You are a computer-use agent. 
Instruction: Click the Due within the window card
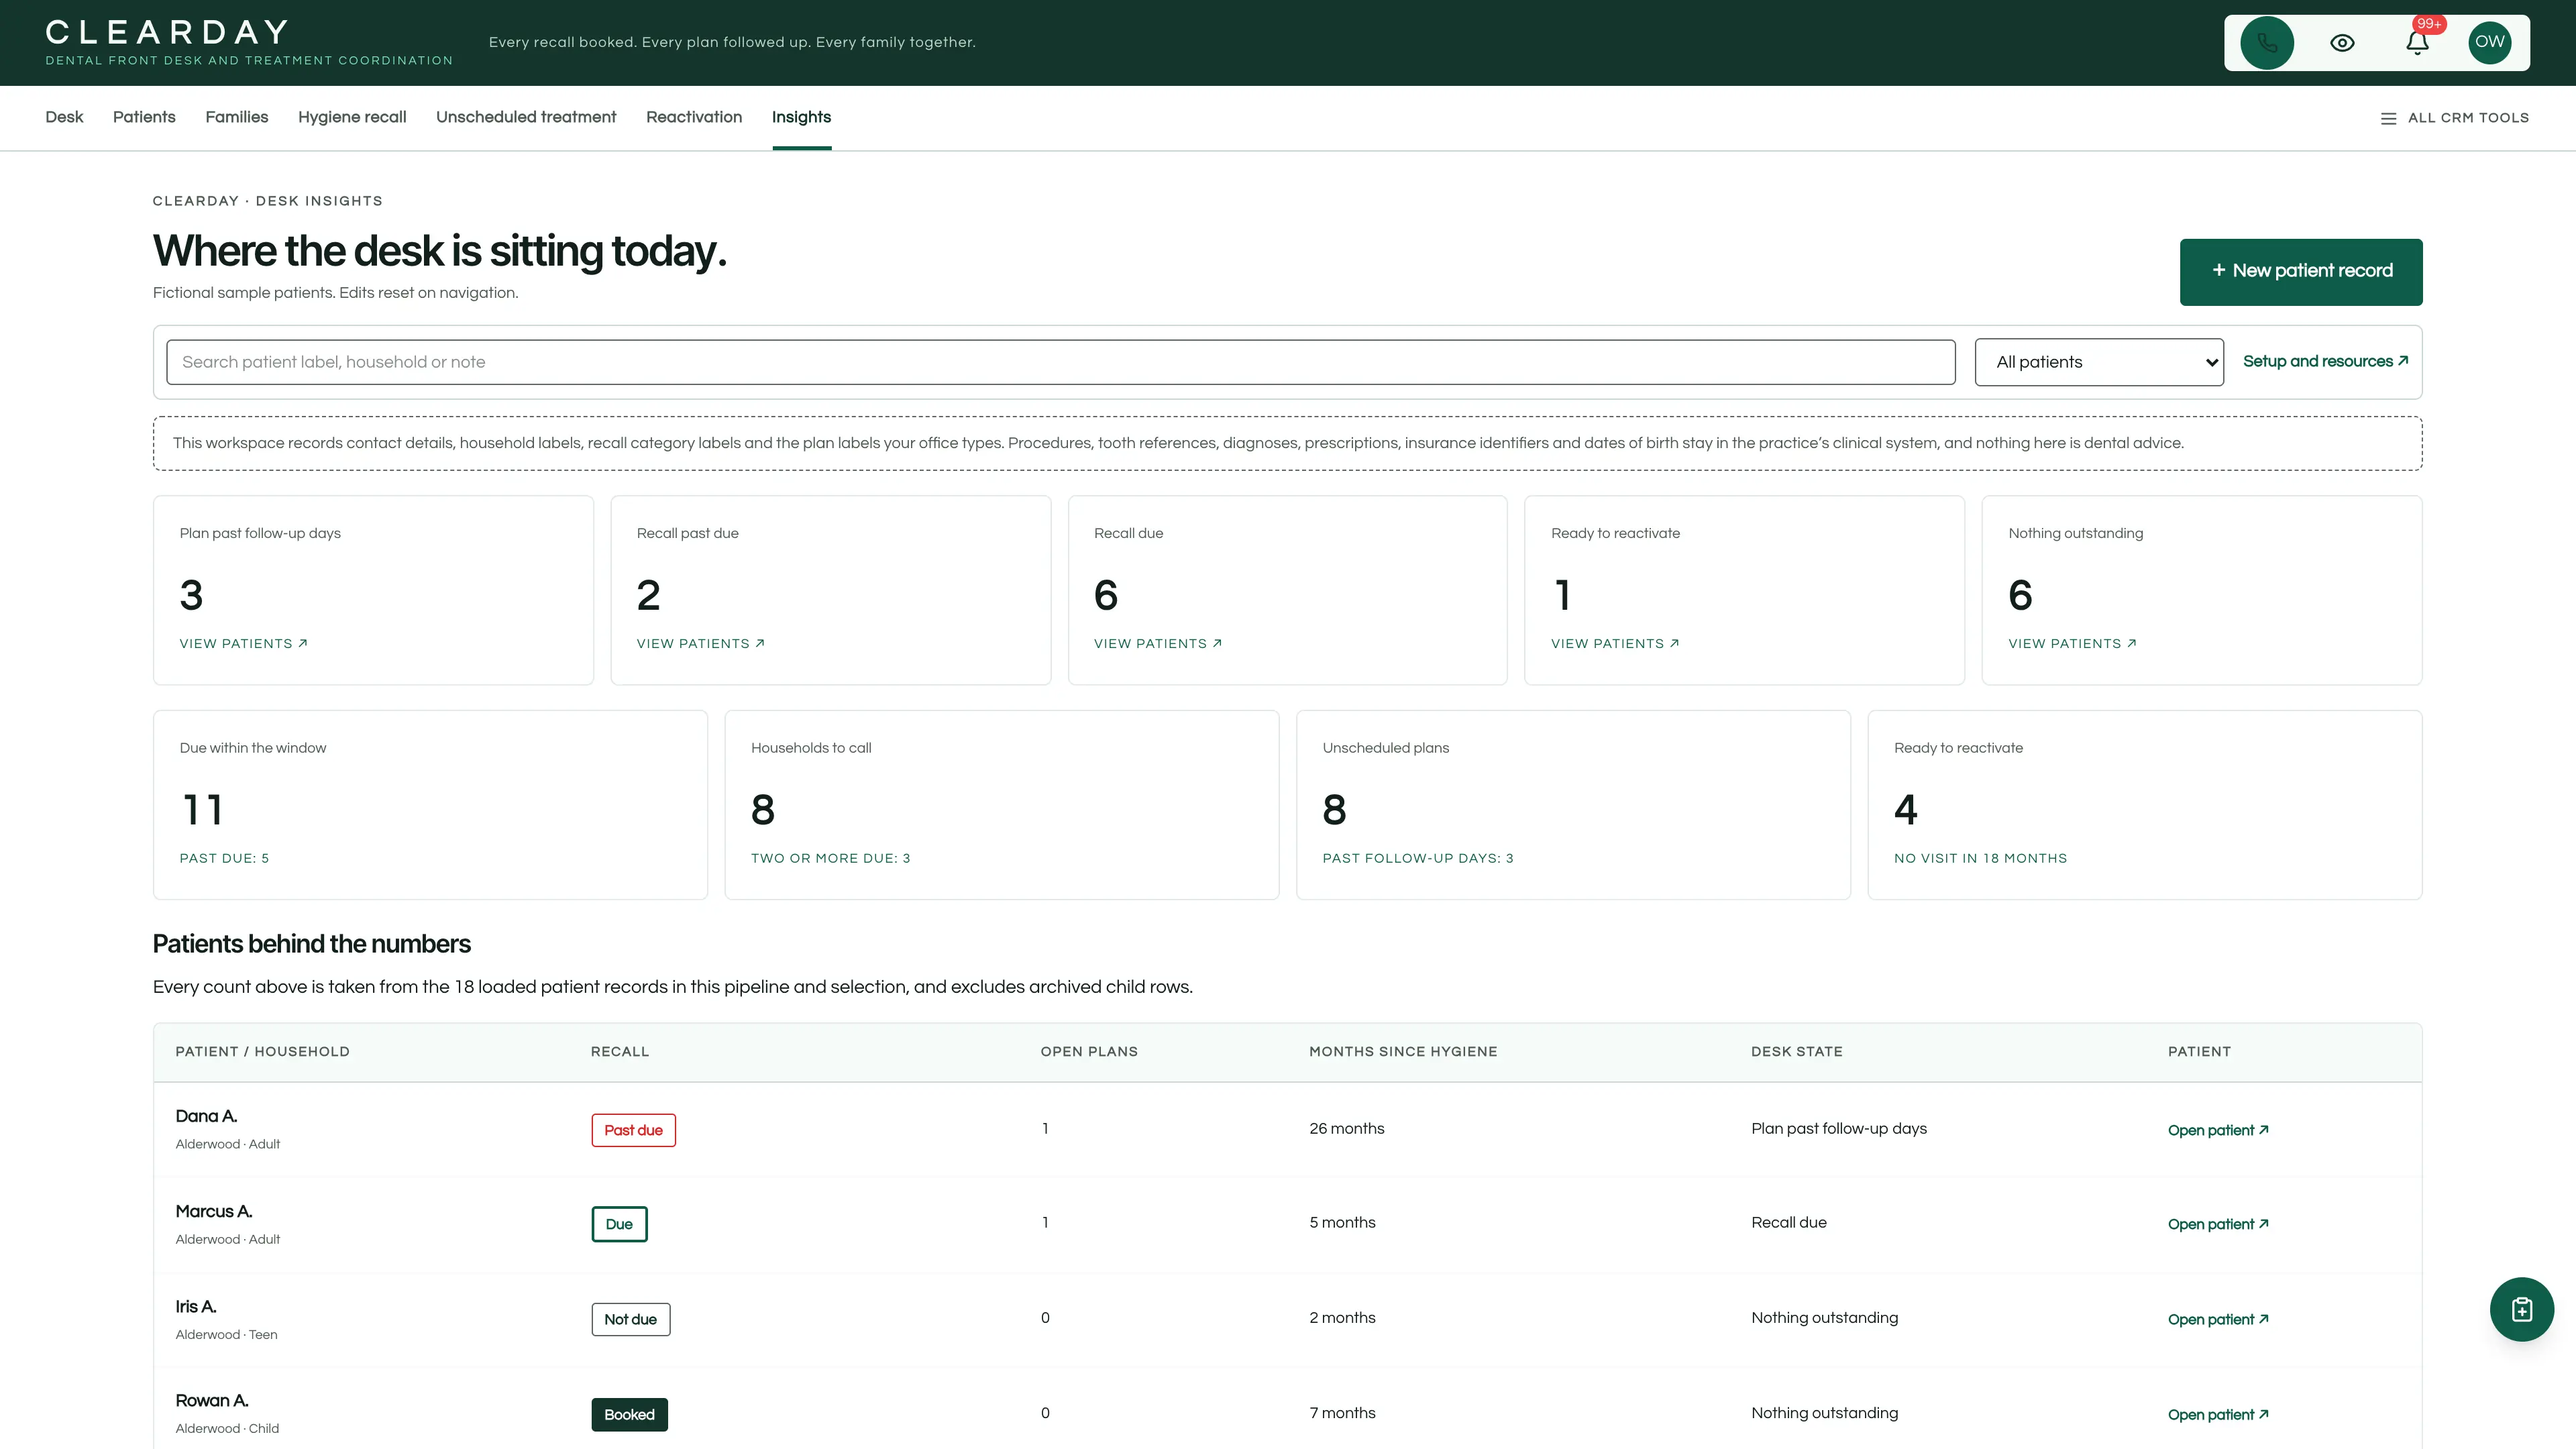(x=430, y=805)
